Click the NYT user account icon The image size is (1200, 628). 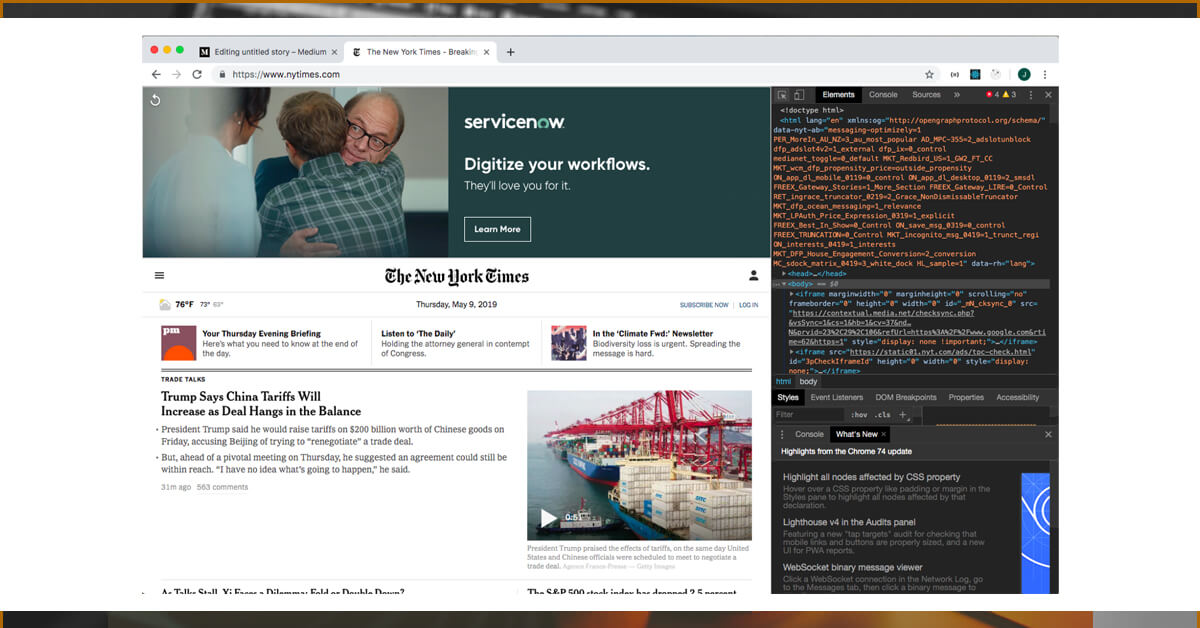(754, 275)
